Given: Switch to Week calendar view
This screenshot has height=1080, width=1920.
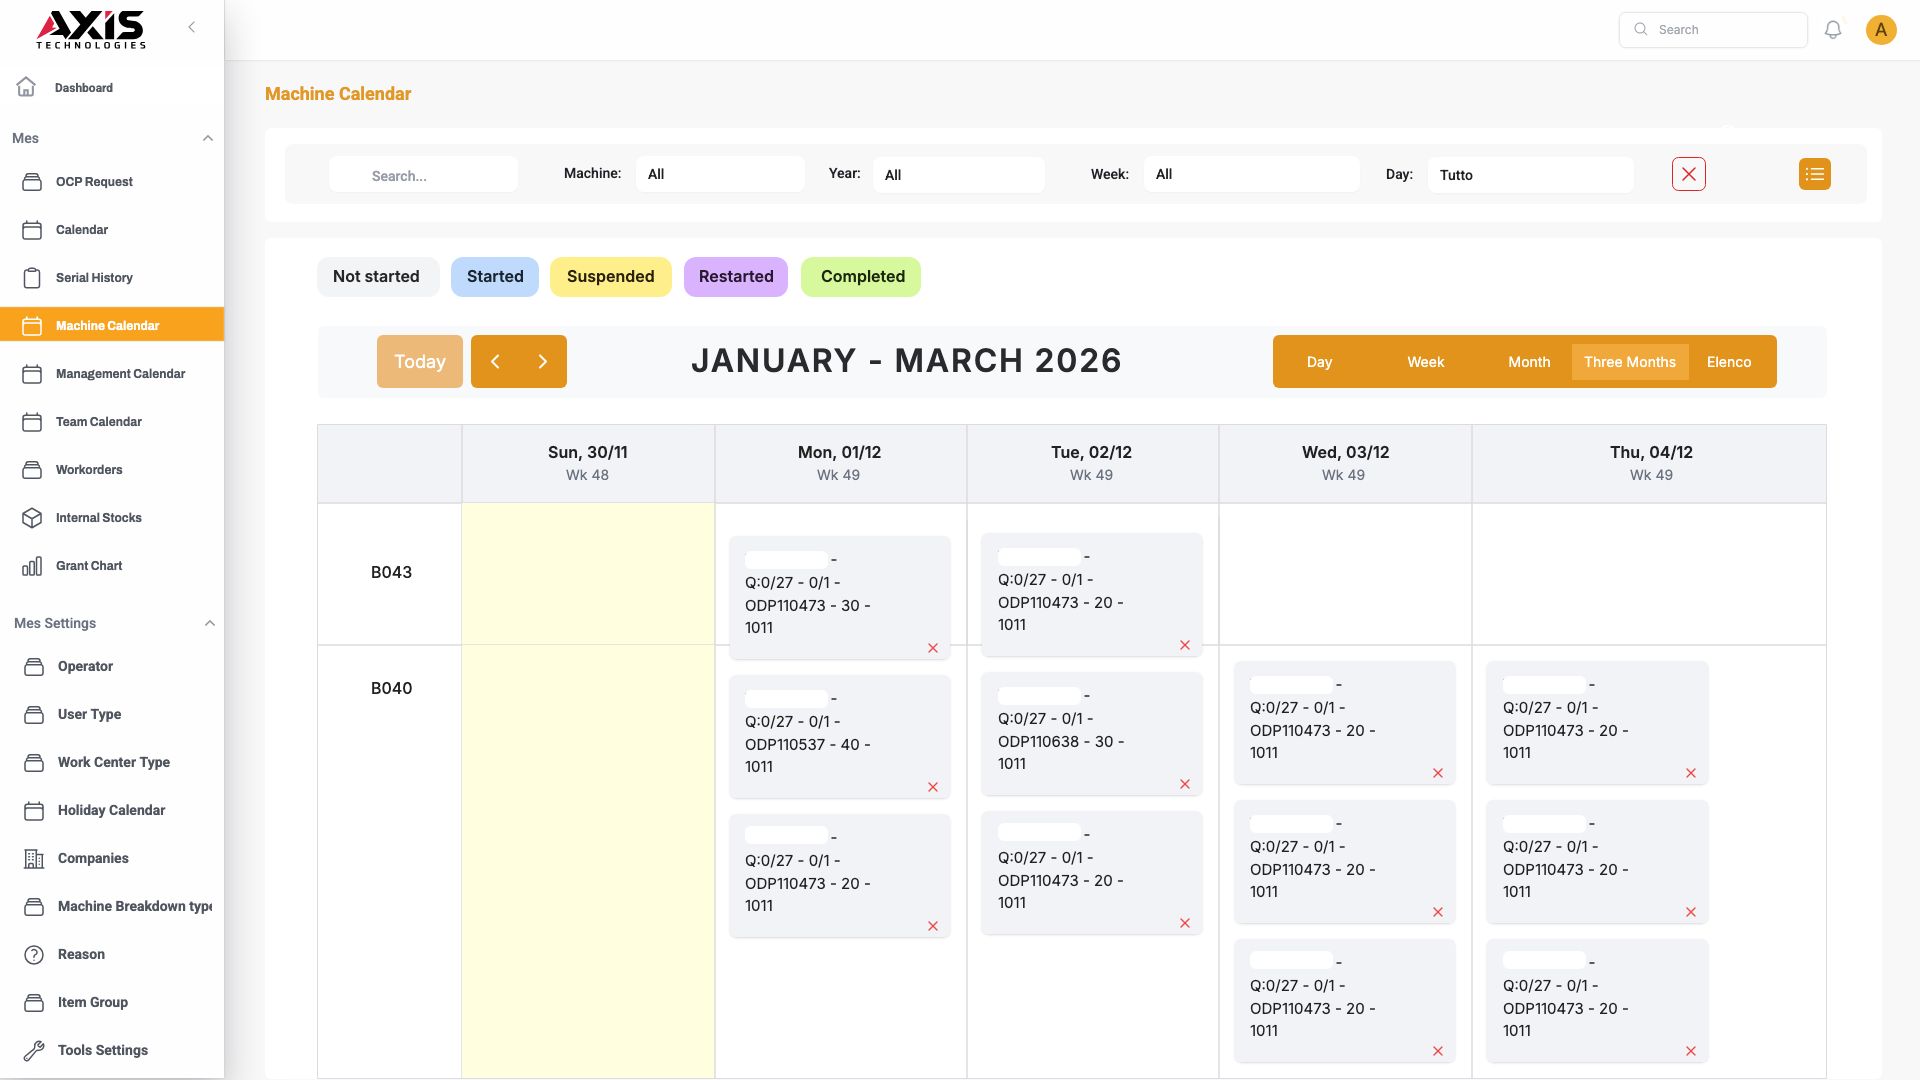Looking at the screenshot, I should tap(1425, 362).
